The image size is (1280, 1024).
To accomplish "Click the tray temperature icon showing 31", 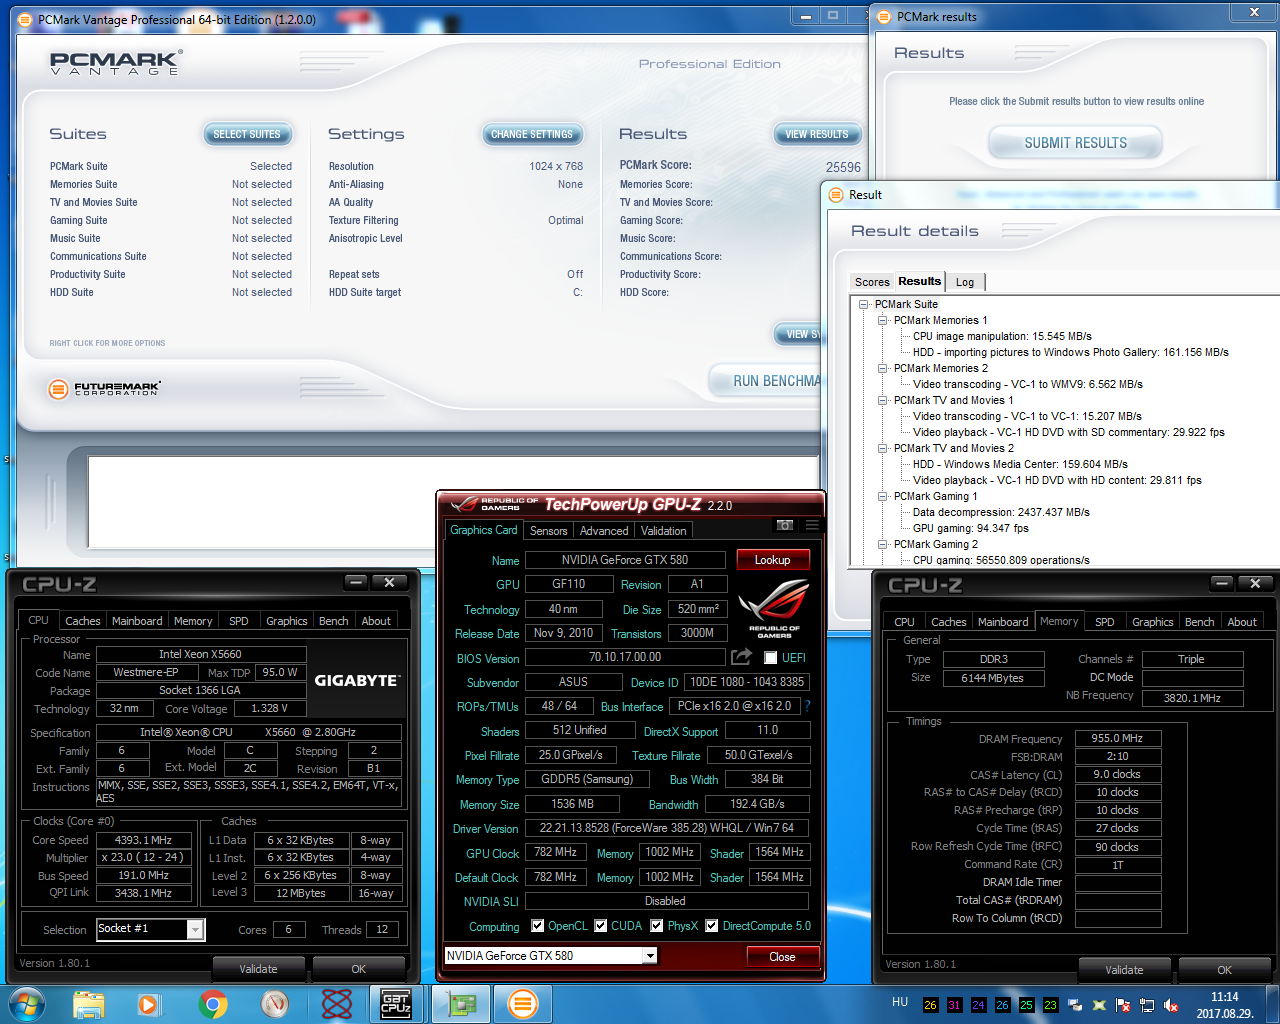I will 954,1005.
